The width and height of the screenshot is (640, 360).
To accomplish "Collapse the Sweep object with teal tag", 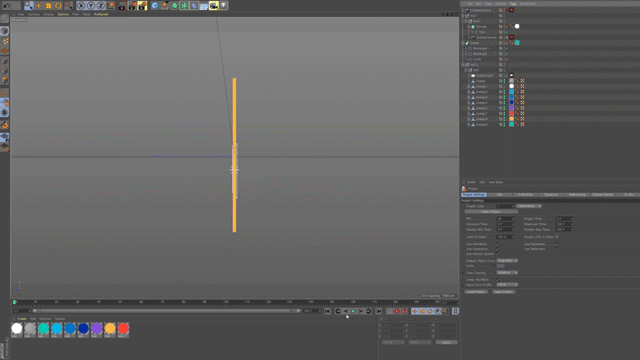I will pos(463,43).
